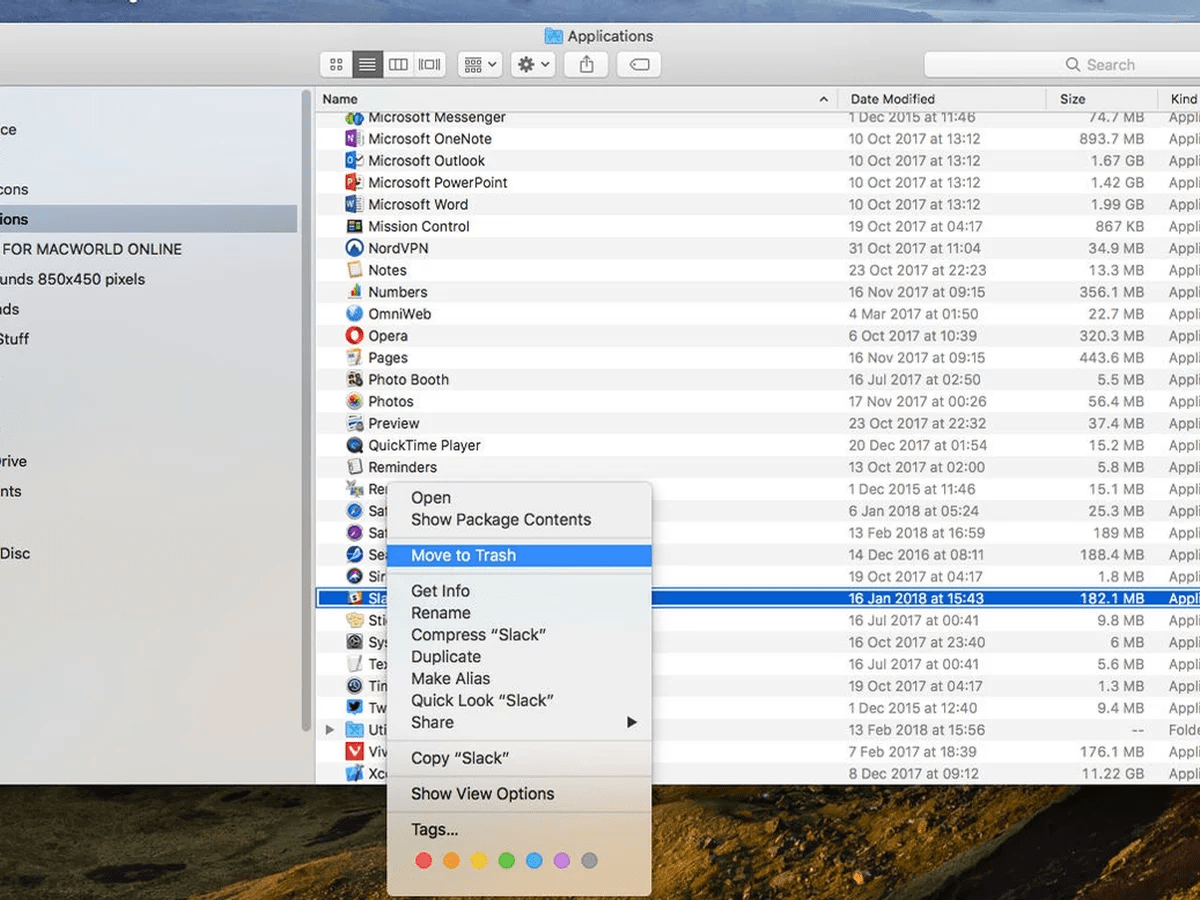Open the gear Action menu
The width and height of the screenshot is (1200, 900).
pos(532,64)
